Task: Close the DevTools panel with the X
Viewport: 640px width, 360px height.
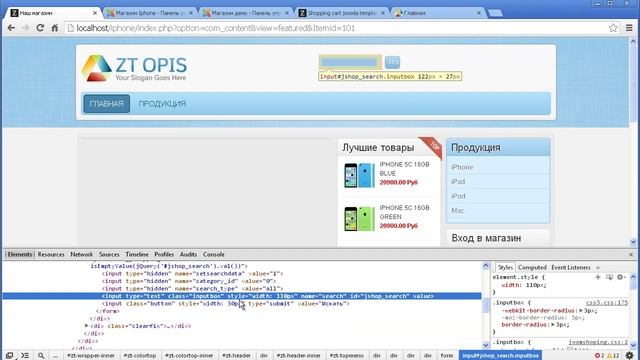Action: point(631,254)
